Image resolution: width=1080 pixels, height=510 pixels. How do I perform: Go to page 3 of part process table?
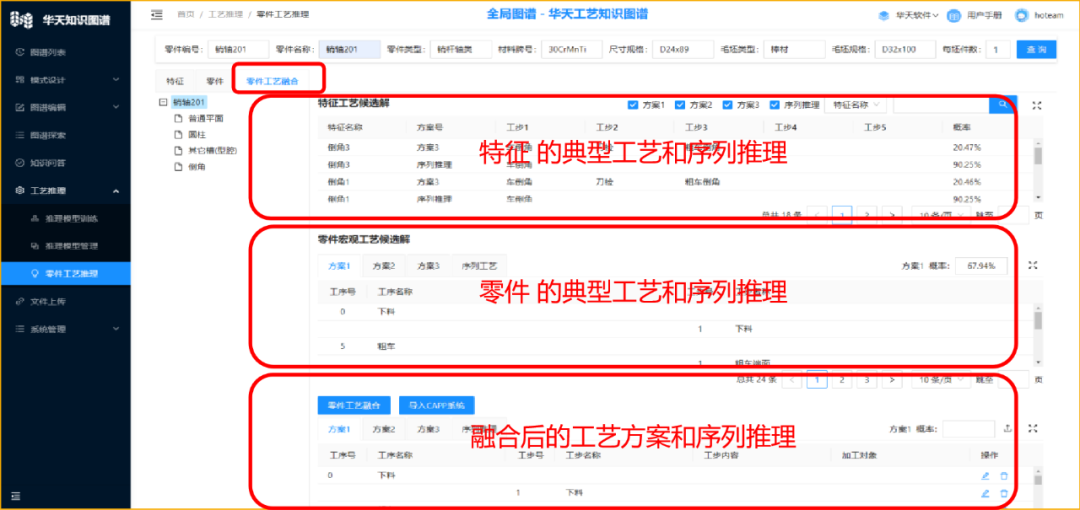866,380
